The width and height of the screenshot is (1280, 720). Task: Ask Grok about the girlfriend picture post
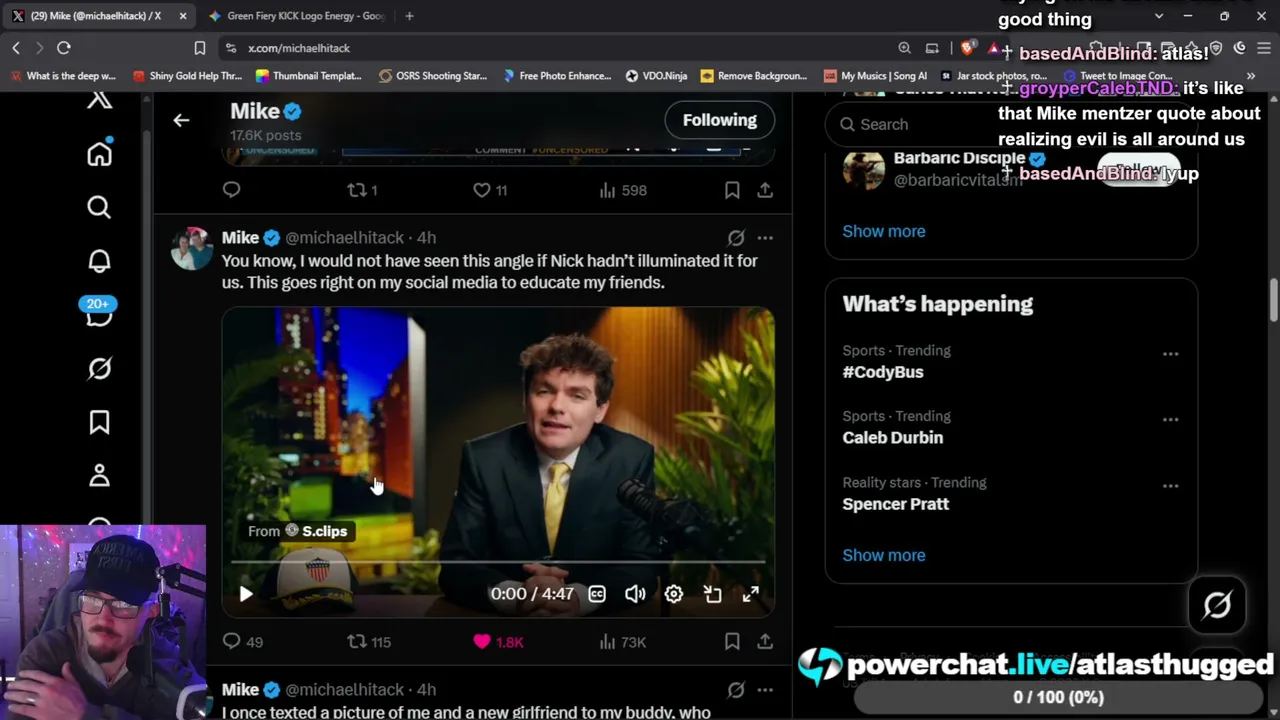(736, 690)
